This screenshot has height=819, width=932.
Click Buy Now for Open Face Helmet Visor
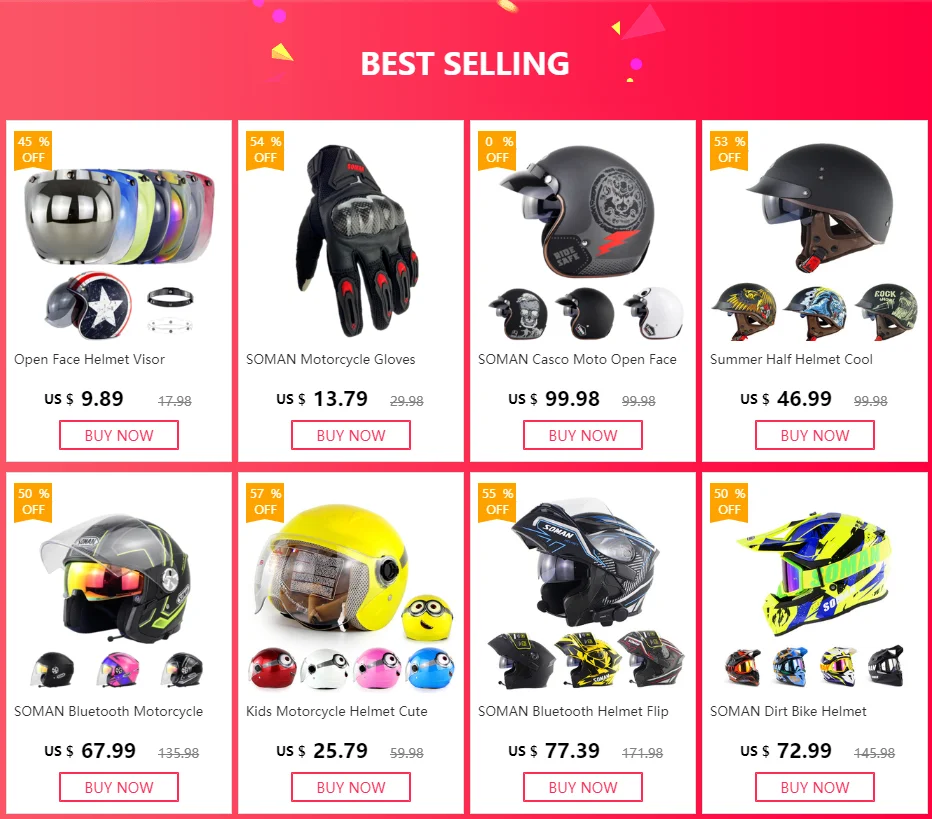click(x=119, y=435)
